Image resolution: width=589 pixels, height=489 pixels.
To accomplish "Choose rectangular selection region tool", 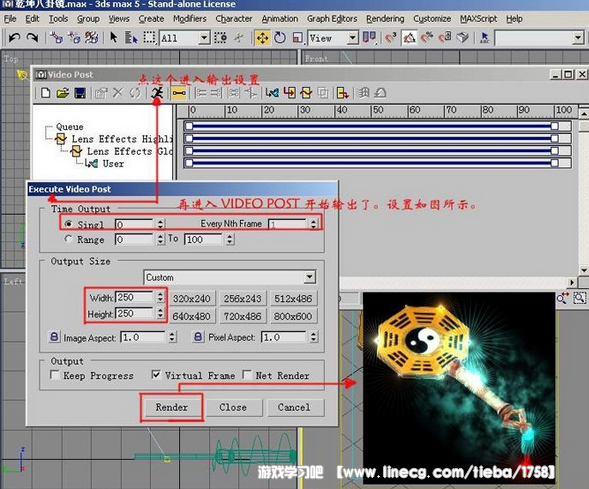I will click(149, 38).
